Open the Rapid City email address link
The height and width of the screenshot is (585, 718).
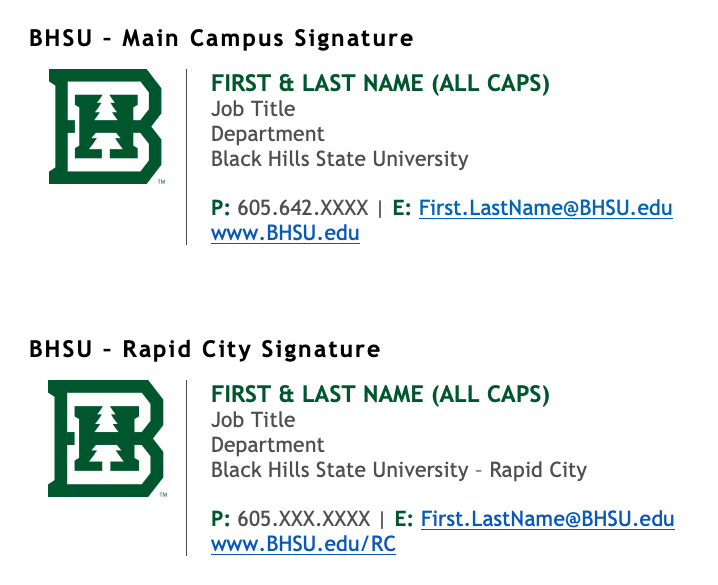(x=547, y=519)
